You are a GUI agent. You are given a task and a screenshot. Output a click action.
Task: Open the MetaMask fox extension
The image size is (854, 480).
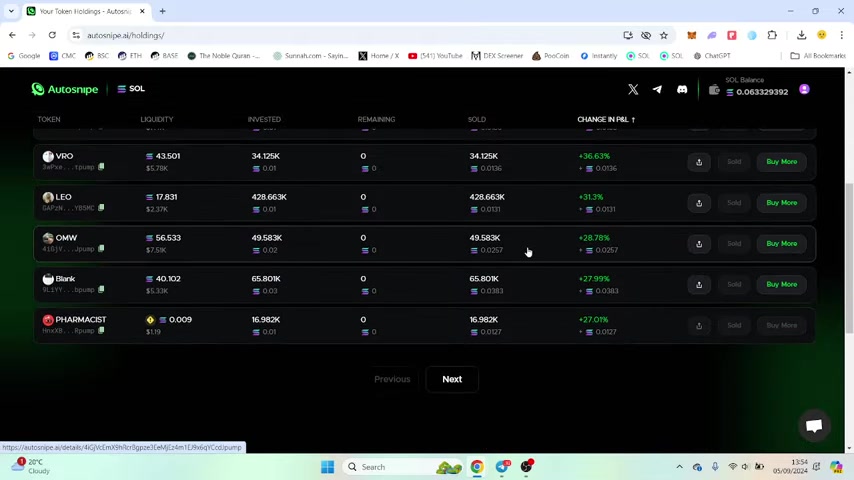point(692,35)
